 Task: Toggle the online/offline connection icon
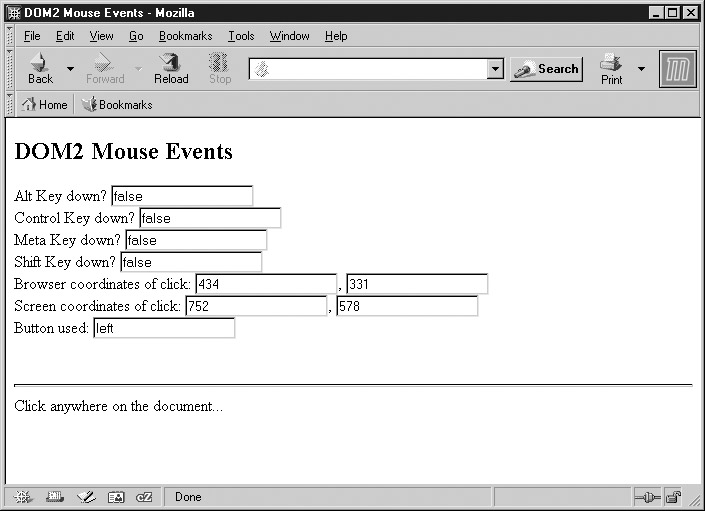(646, 497)
